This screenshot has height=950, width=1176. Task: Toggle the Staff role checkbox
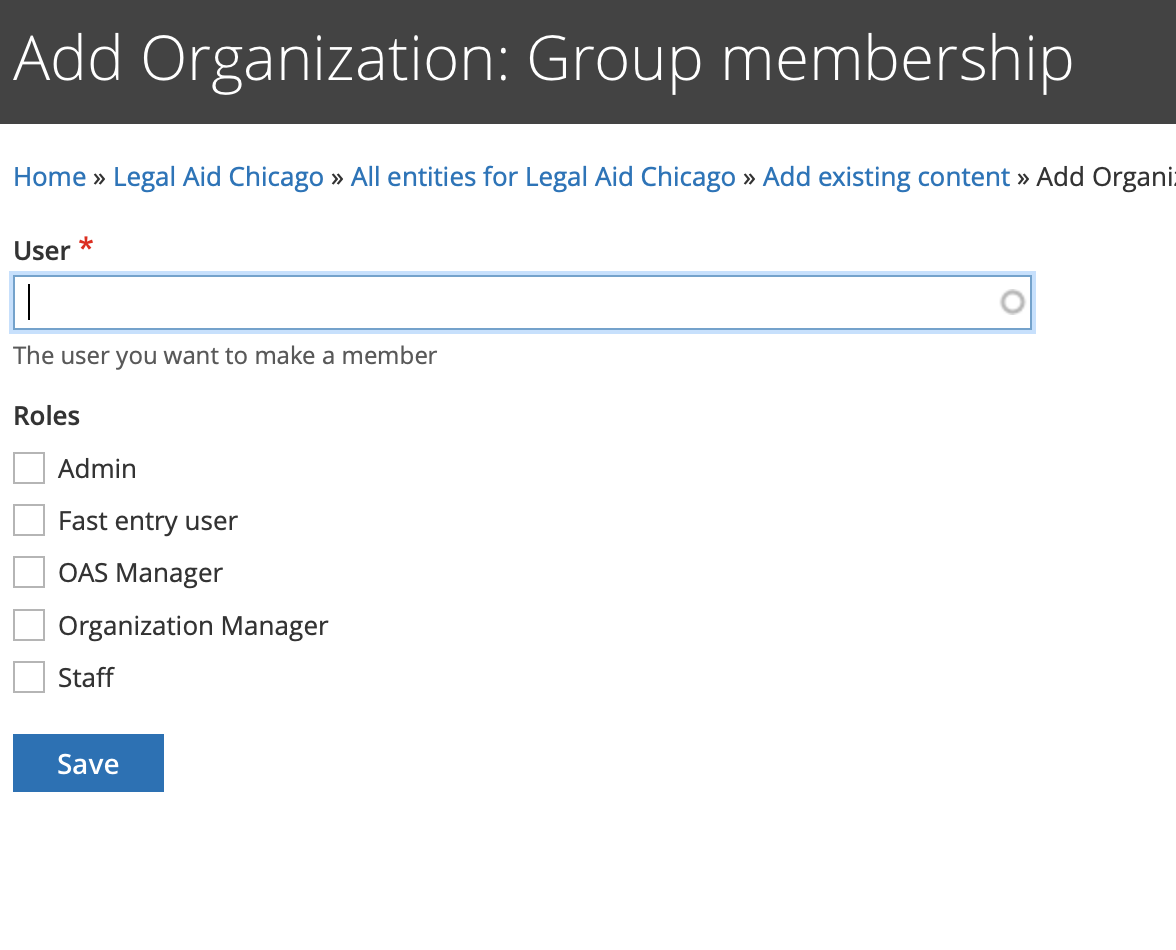point(29,677)
